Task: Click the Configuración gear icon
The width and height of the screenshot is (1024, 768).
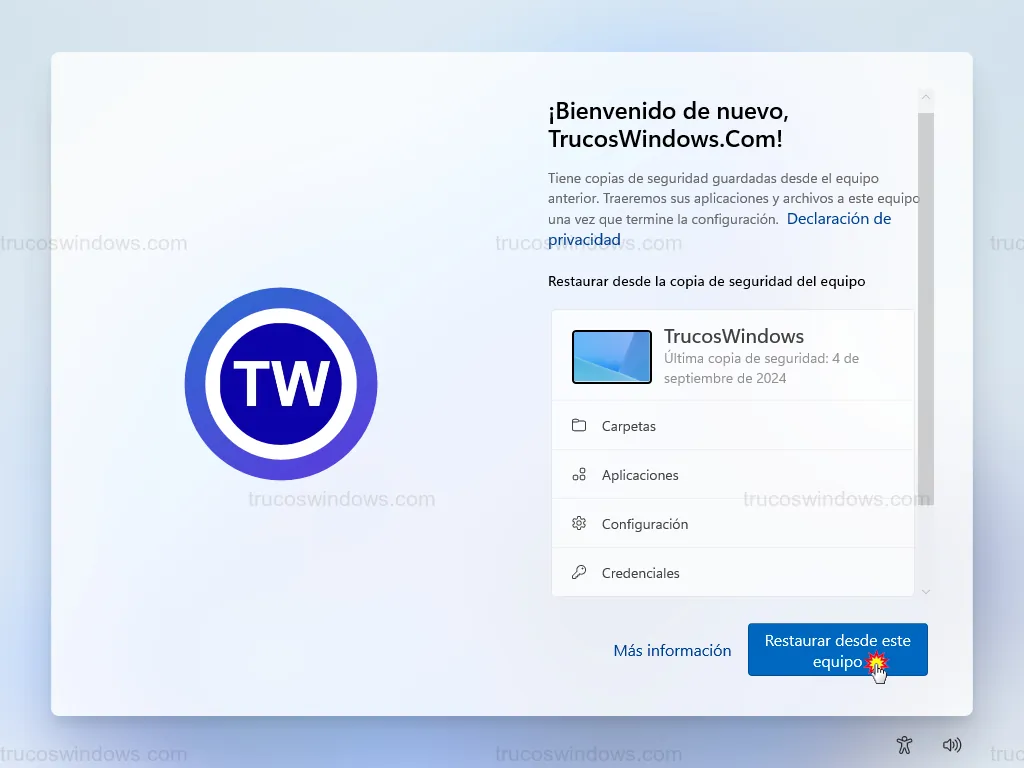Action: (579, 524)
